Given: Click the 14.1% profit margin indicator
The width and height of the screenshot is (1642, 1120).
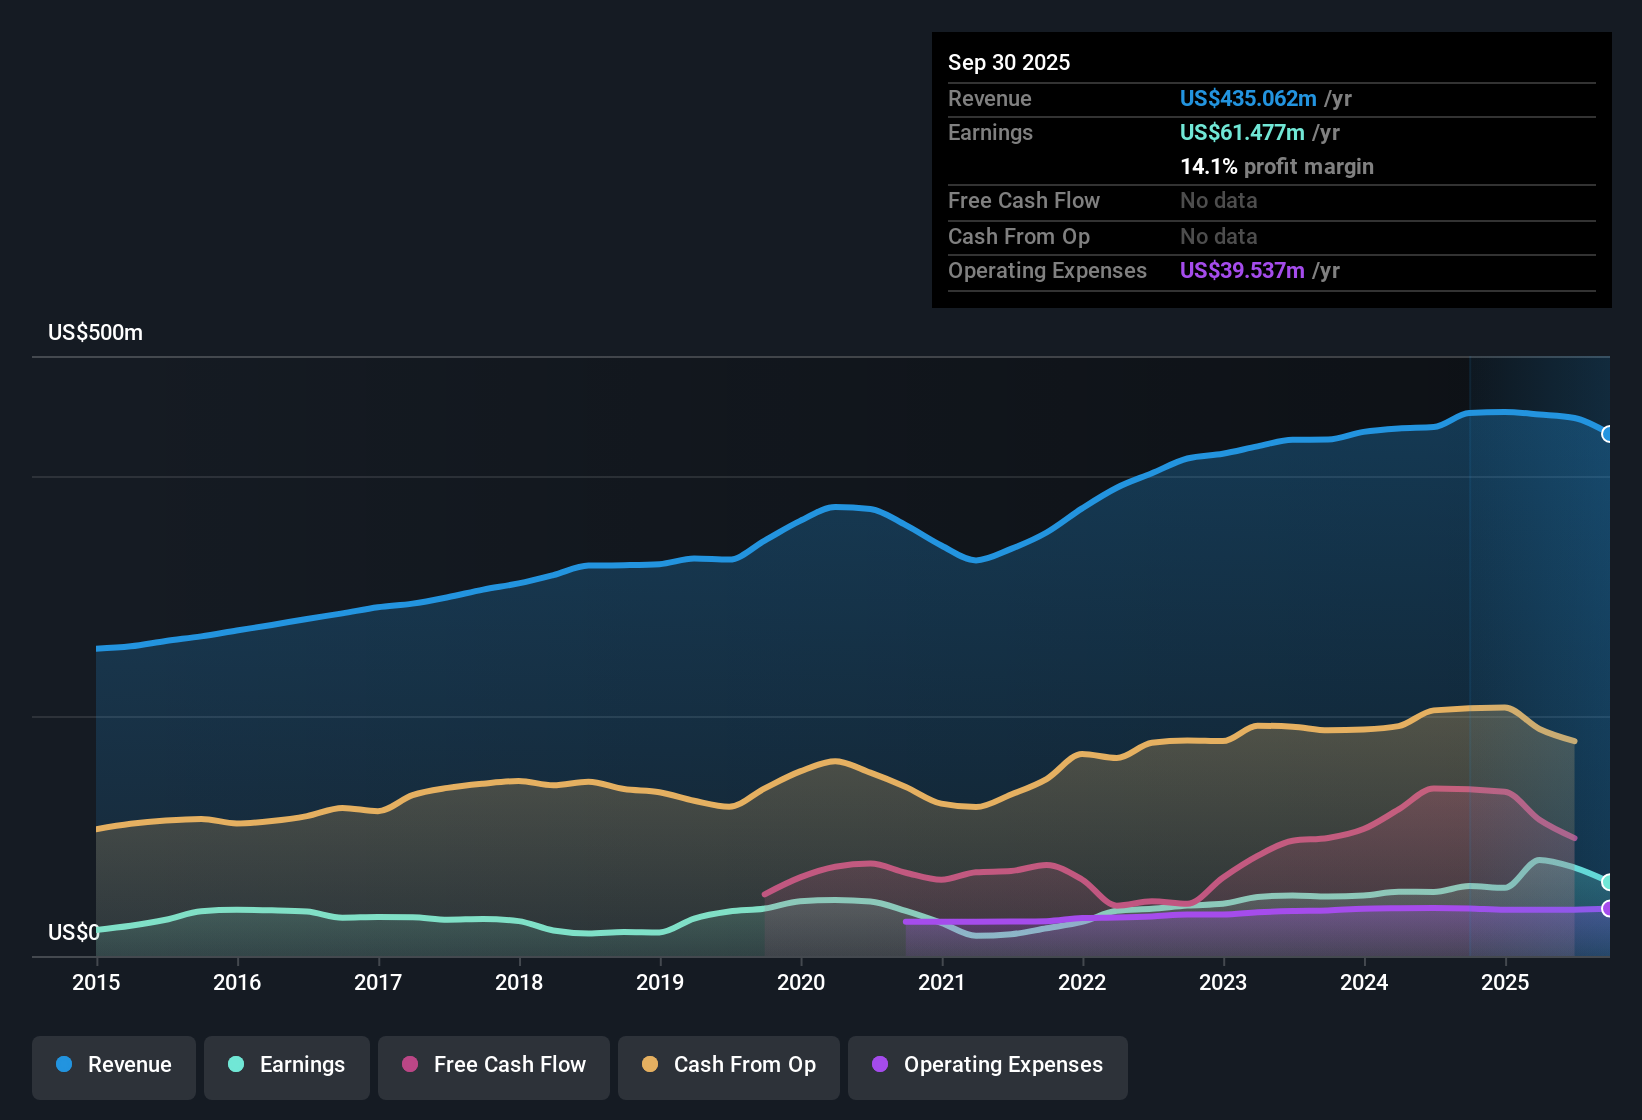Looking at the screenshot, I should (1277, 167).
